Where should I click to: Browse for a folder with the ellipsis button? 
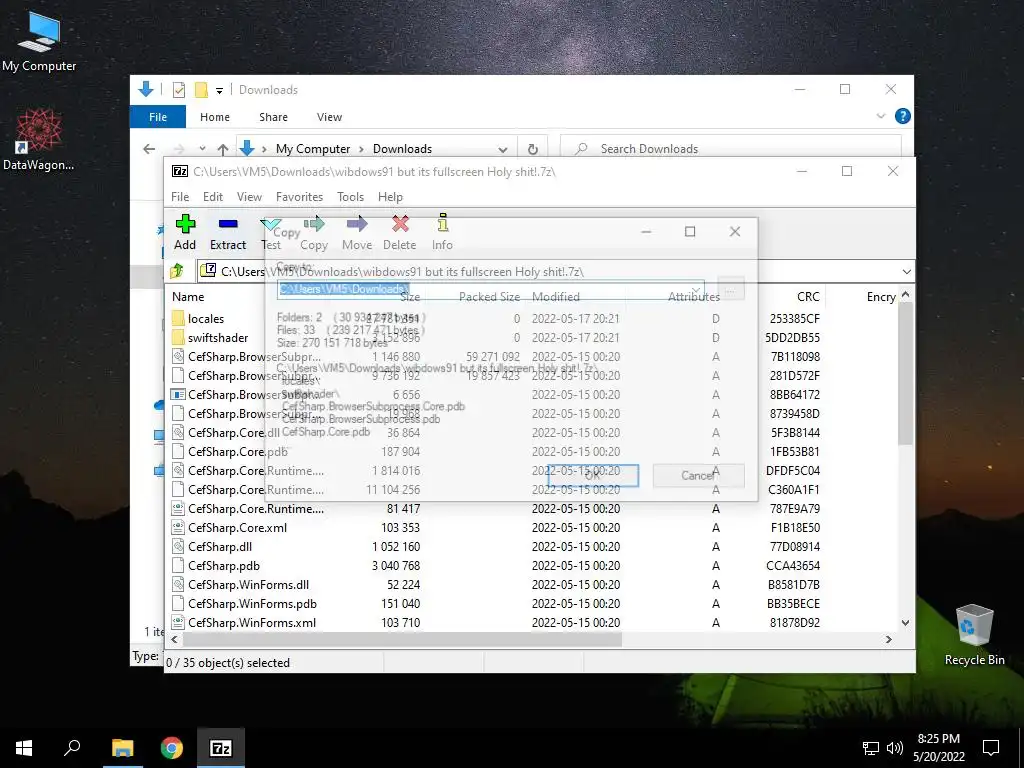pos(731,289)
